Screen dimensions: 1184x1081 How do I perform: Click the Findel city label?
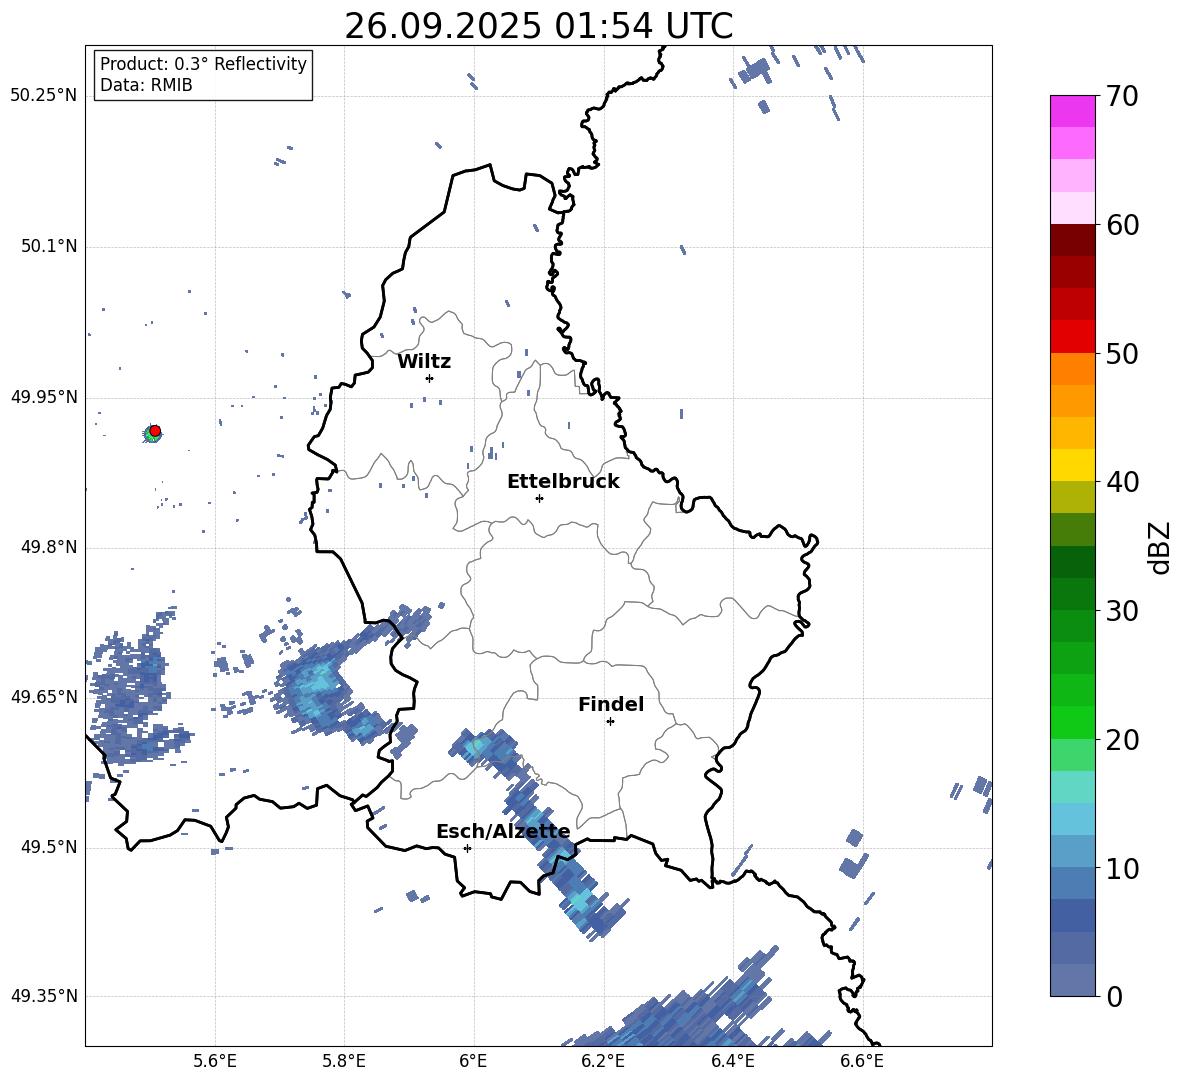point(611,704)
